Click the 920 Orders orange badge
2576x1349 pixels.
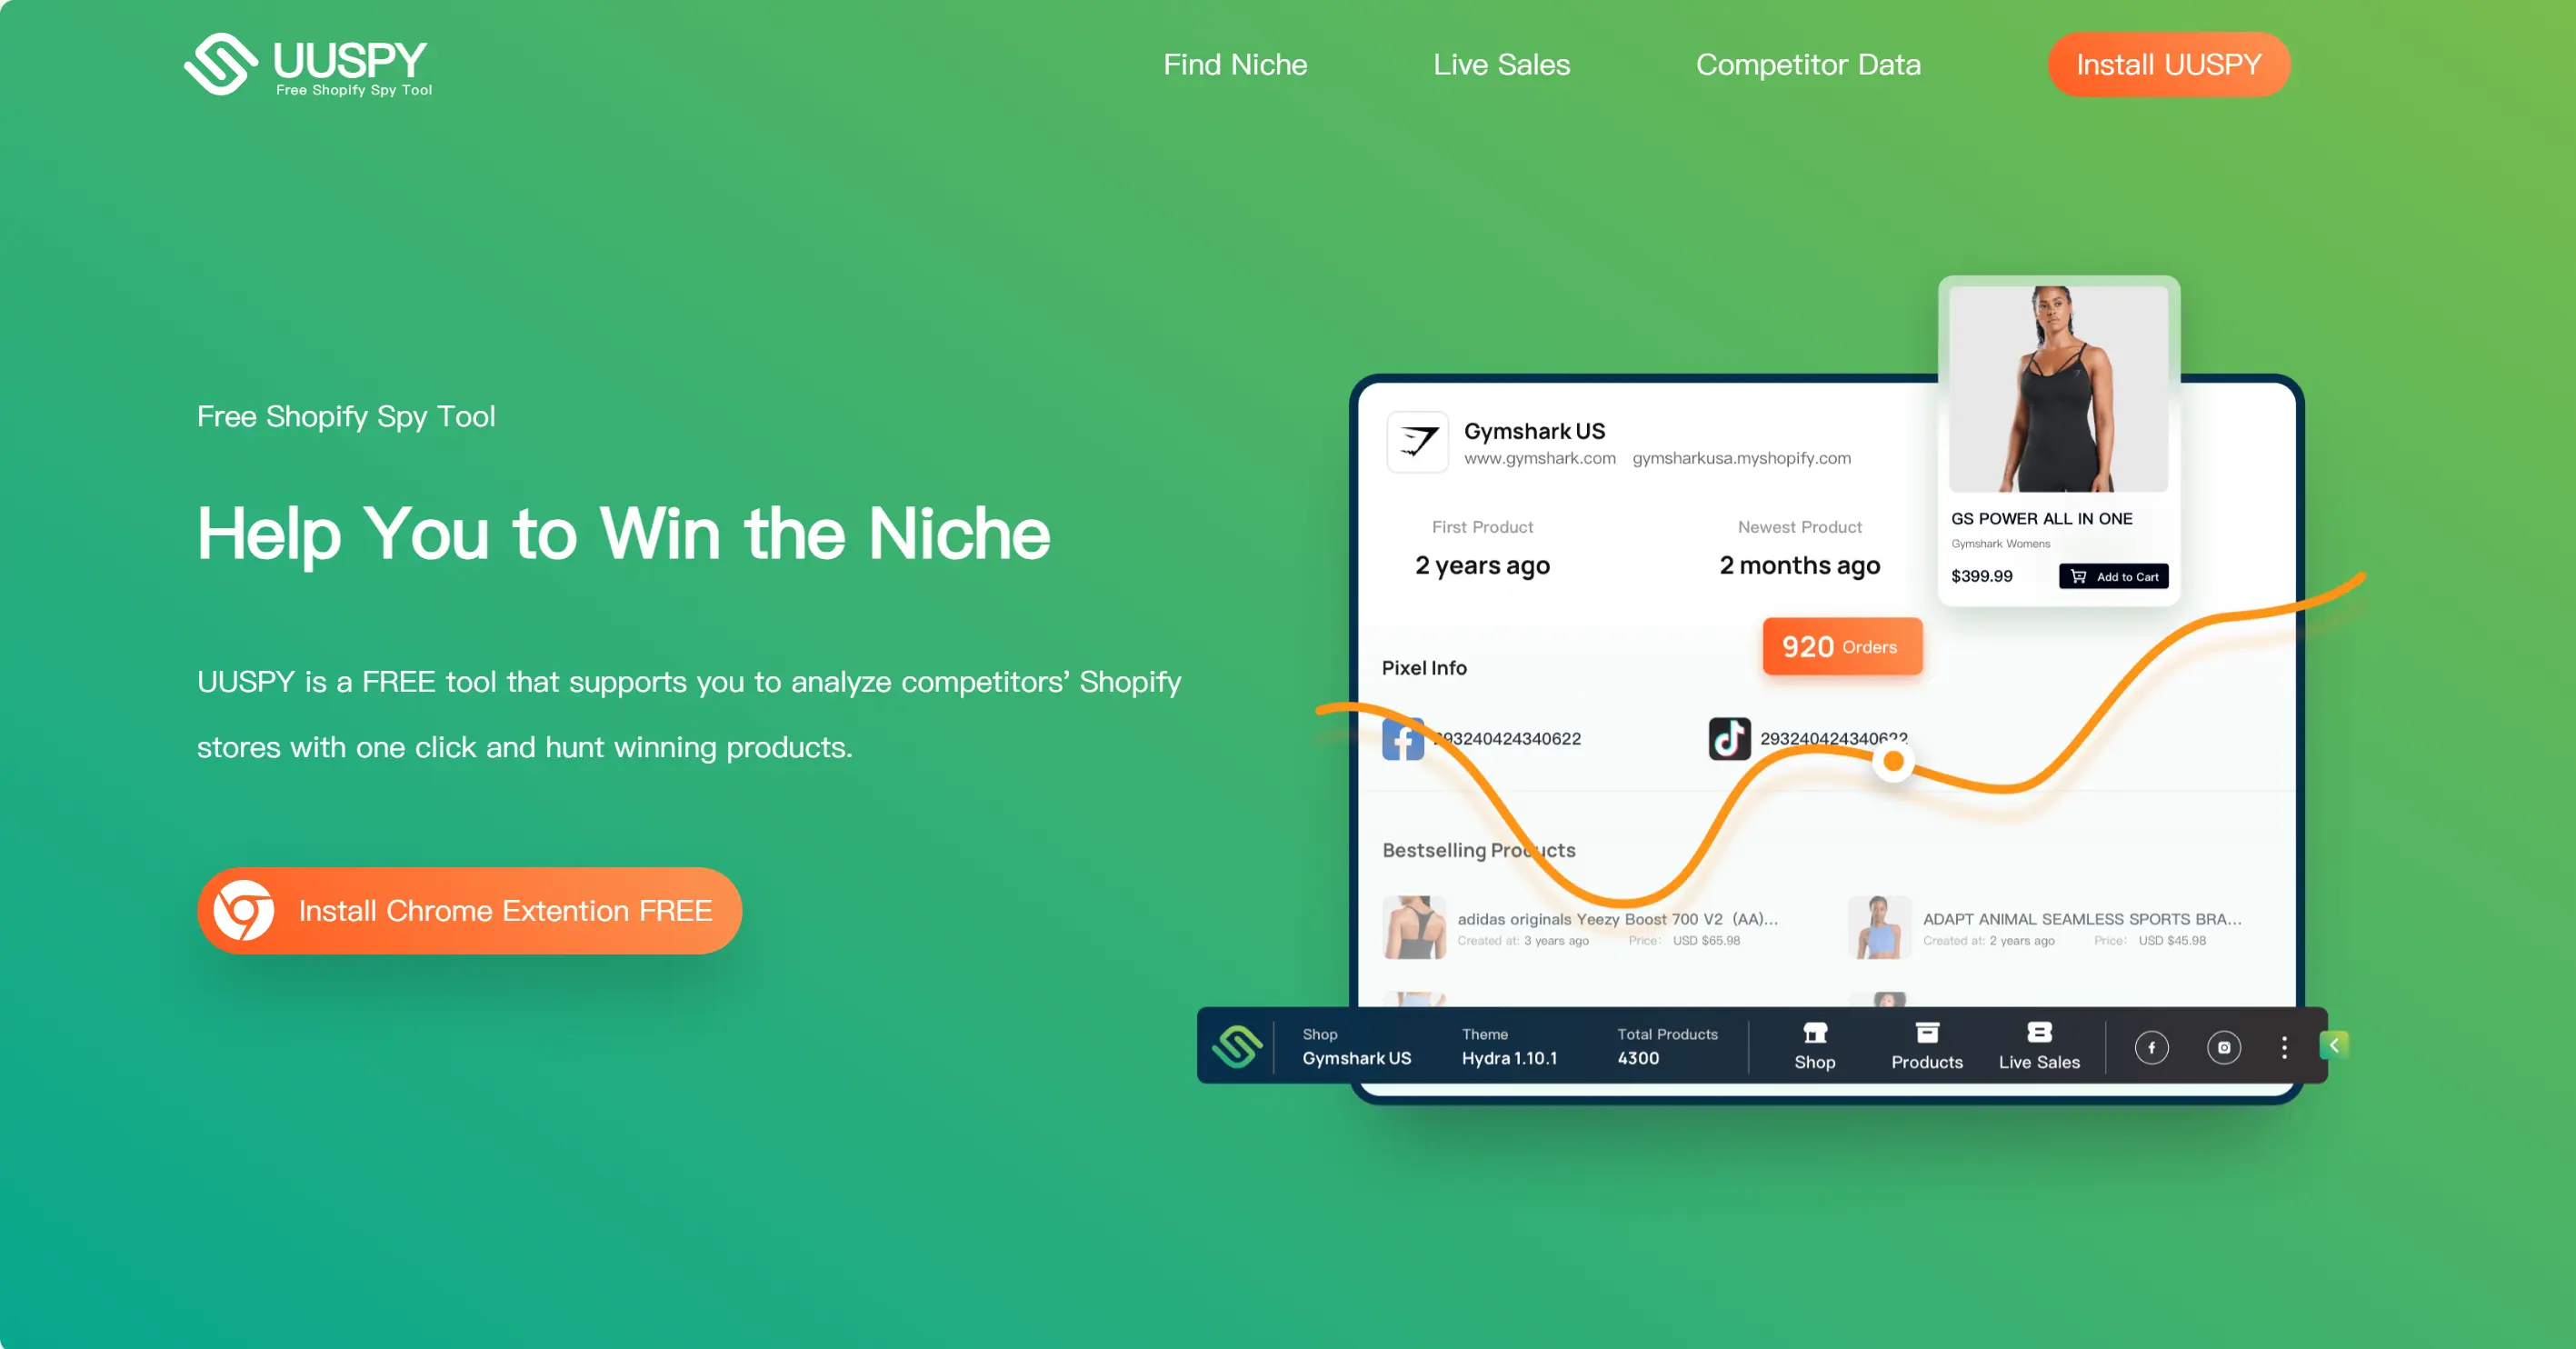1840,647
